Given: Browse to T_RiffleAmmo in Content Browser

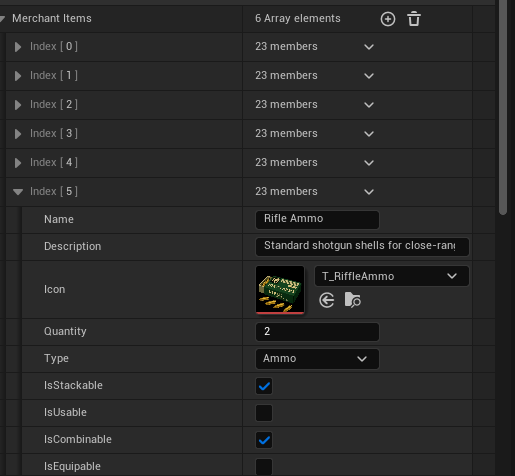Looking at the screenshot, I should click(x=352, y=300).
